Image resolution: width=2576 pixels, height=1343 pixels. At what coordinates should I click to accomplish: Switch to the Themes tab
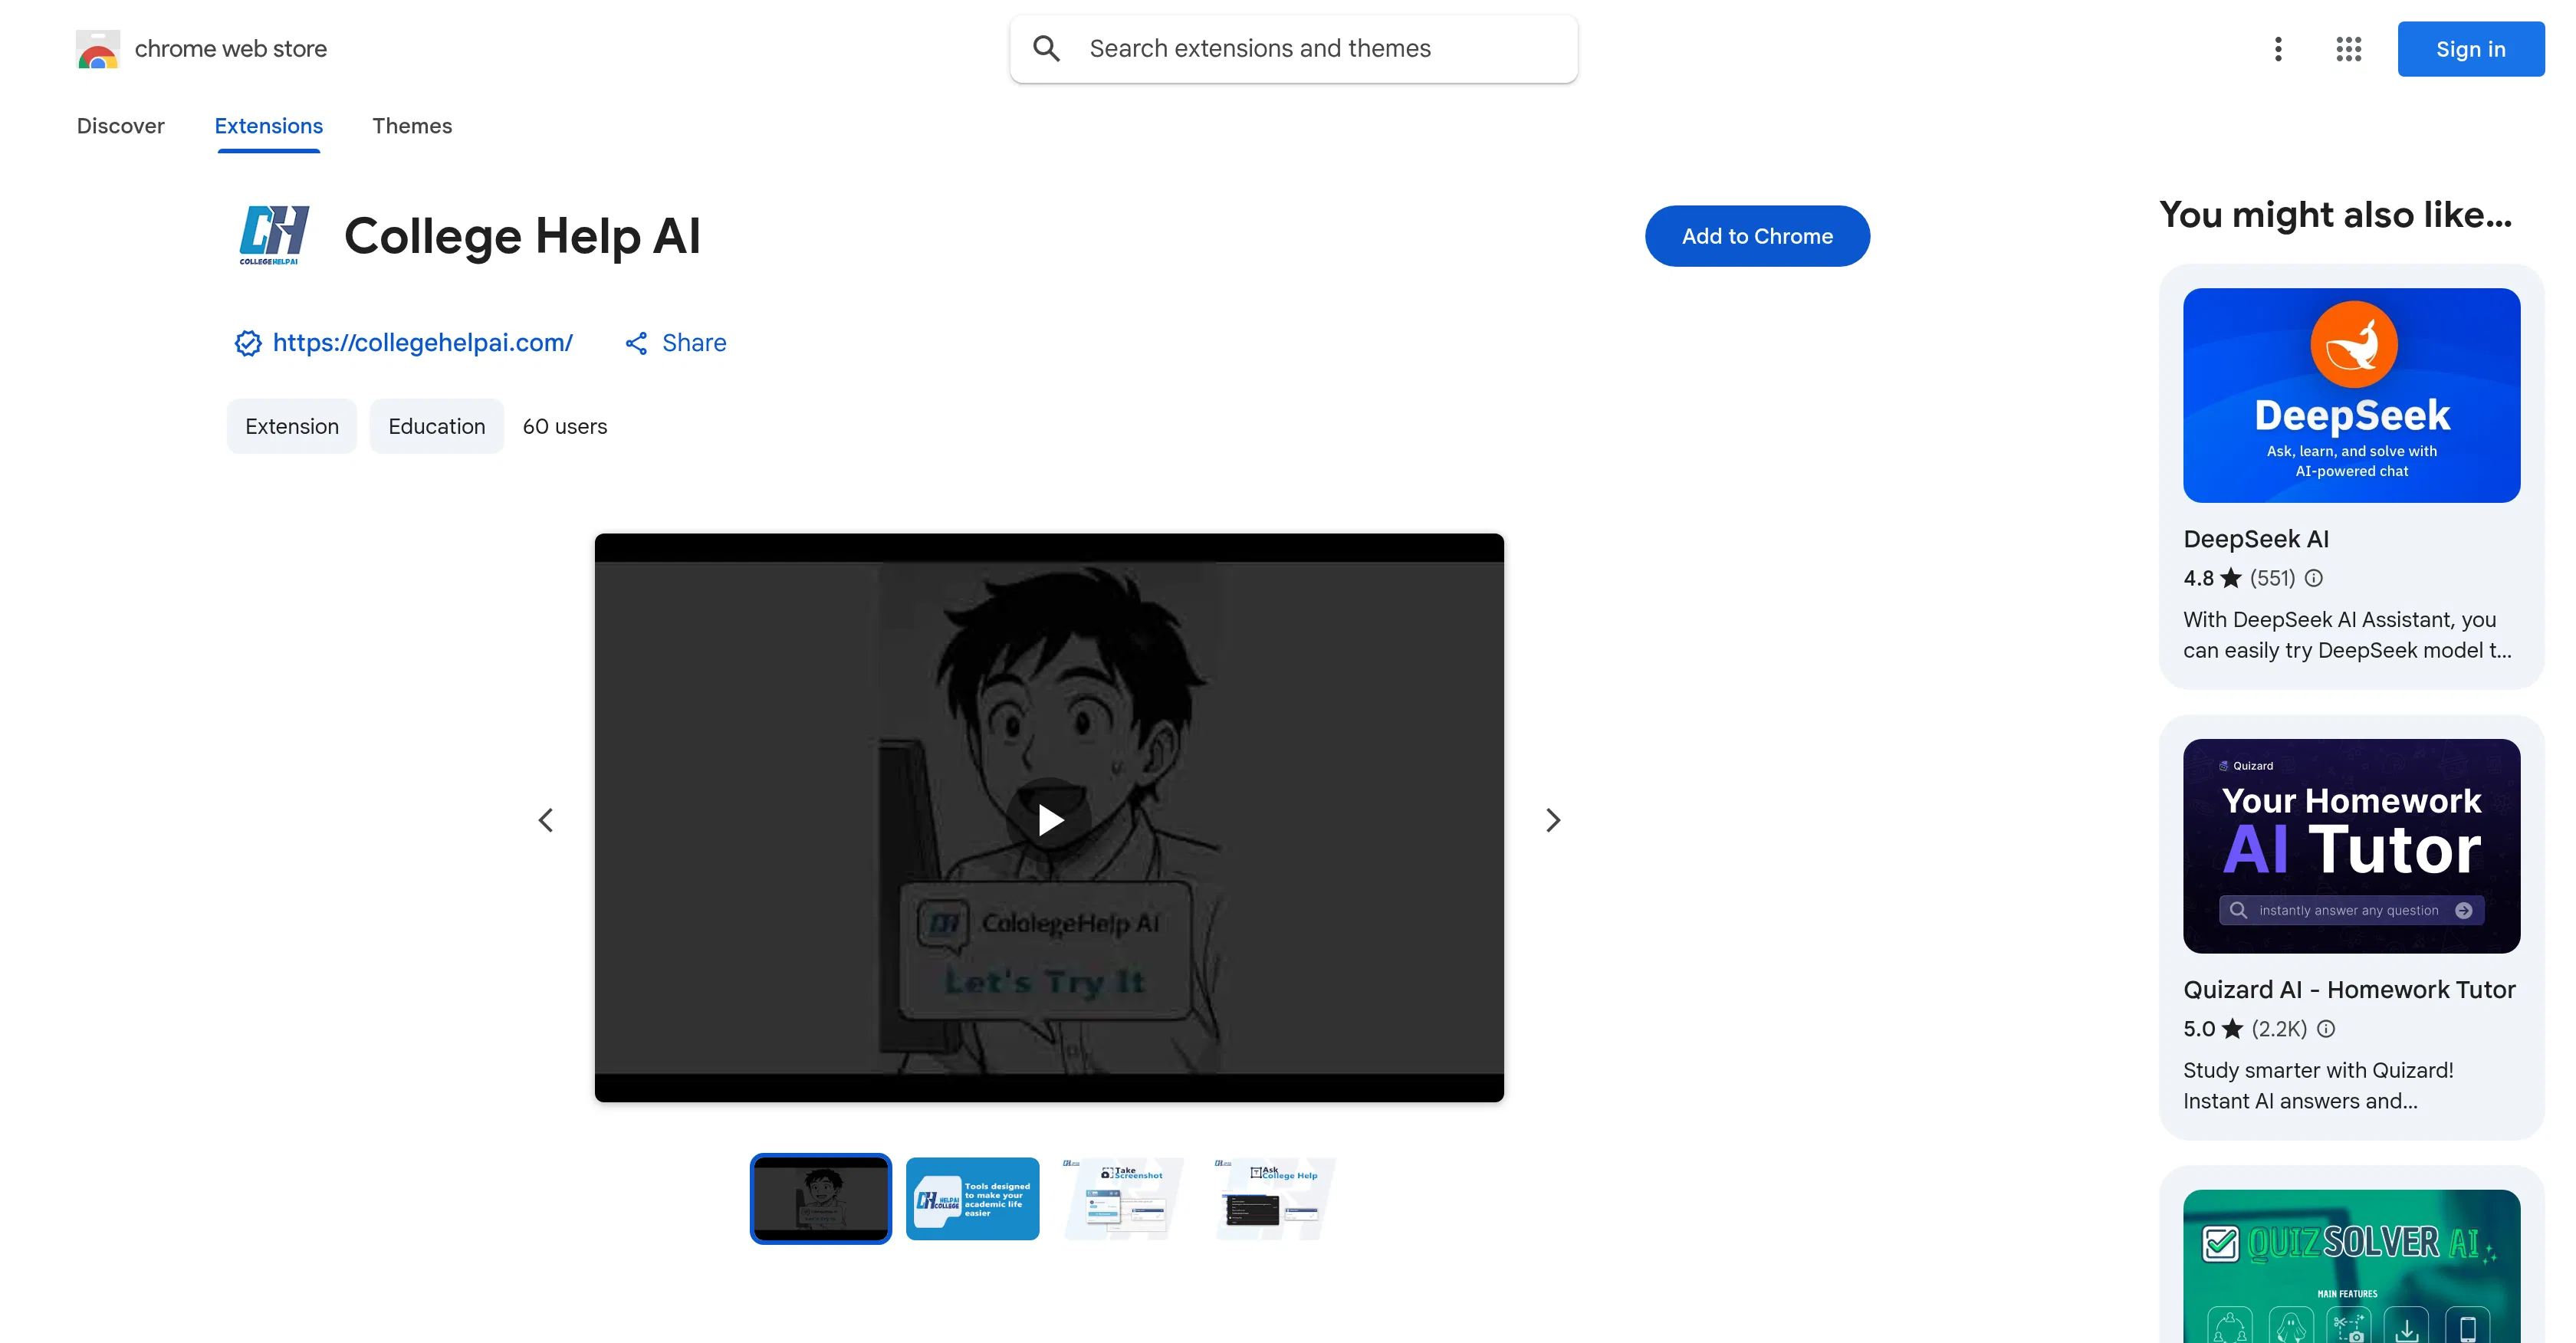coord(412,126)
